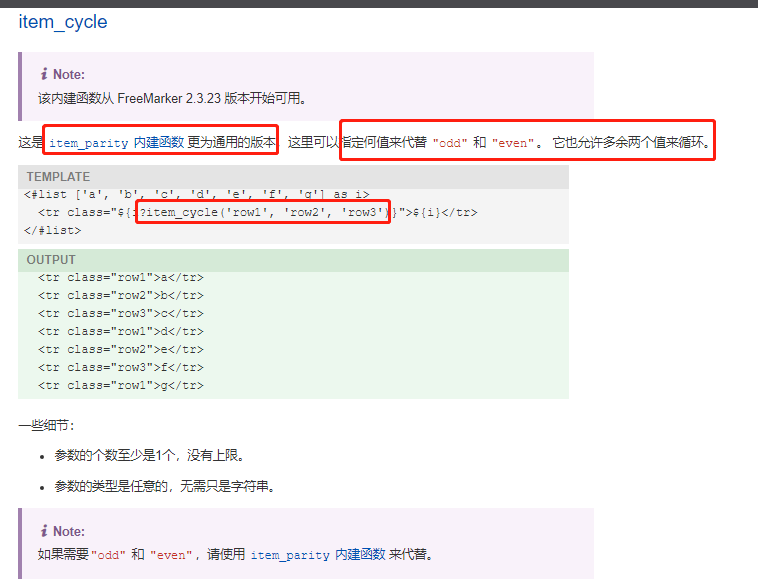
Task: Click the "odd" code literal in intro sentence
Action: [450, 143]
